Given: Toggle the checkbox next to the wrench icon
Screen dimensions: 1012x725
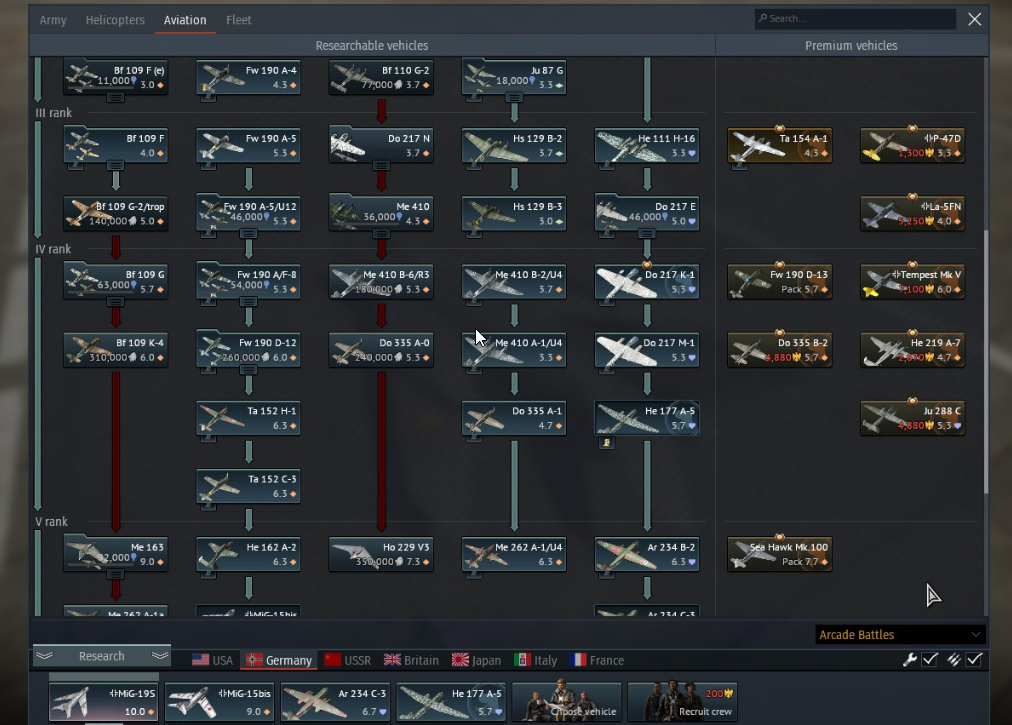Looking at the screenshot, I should 930,659.
